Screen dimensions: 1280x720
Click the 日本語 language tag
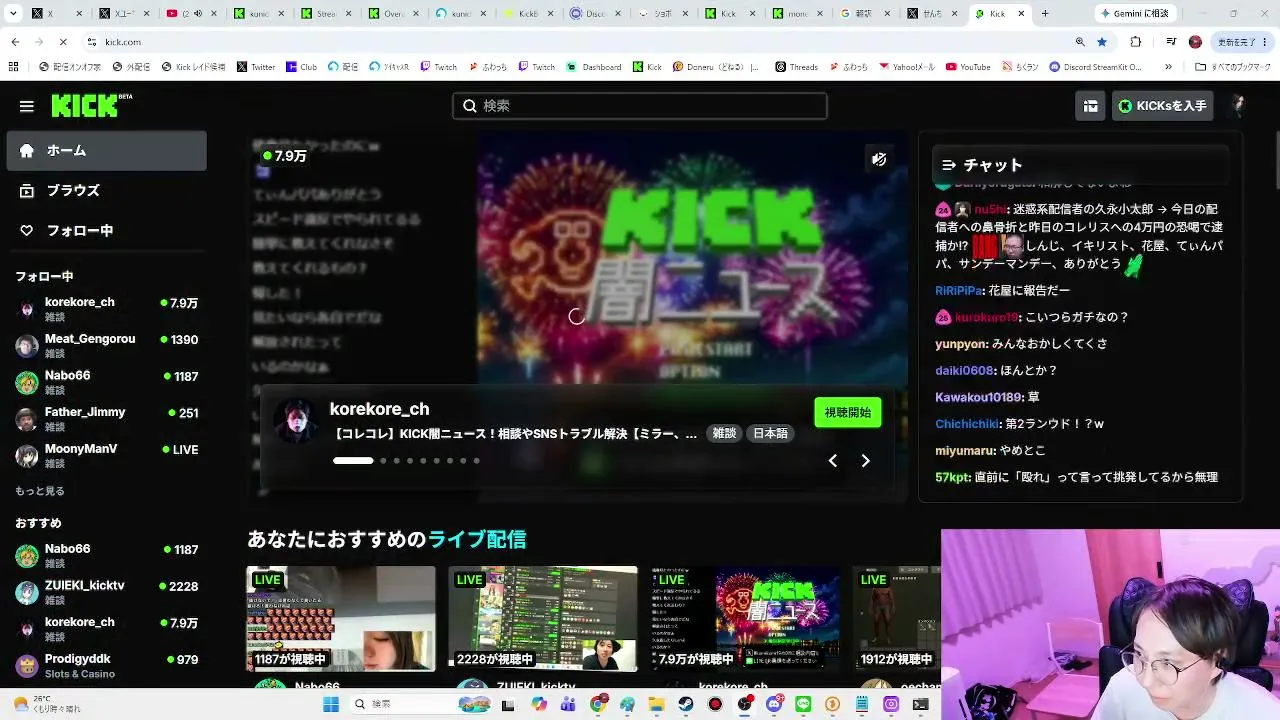[770, 434]
